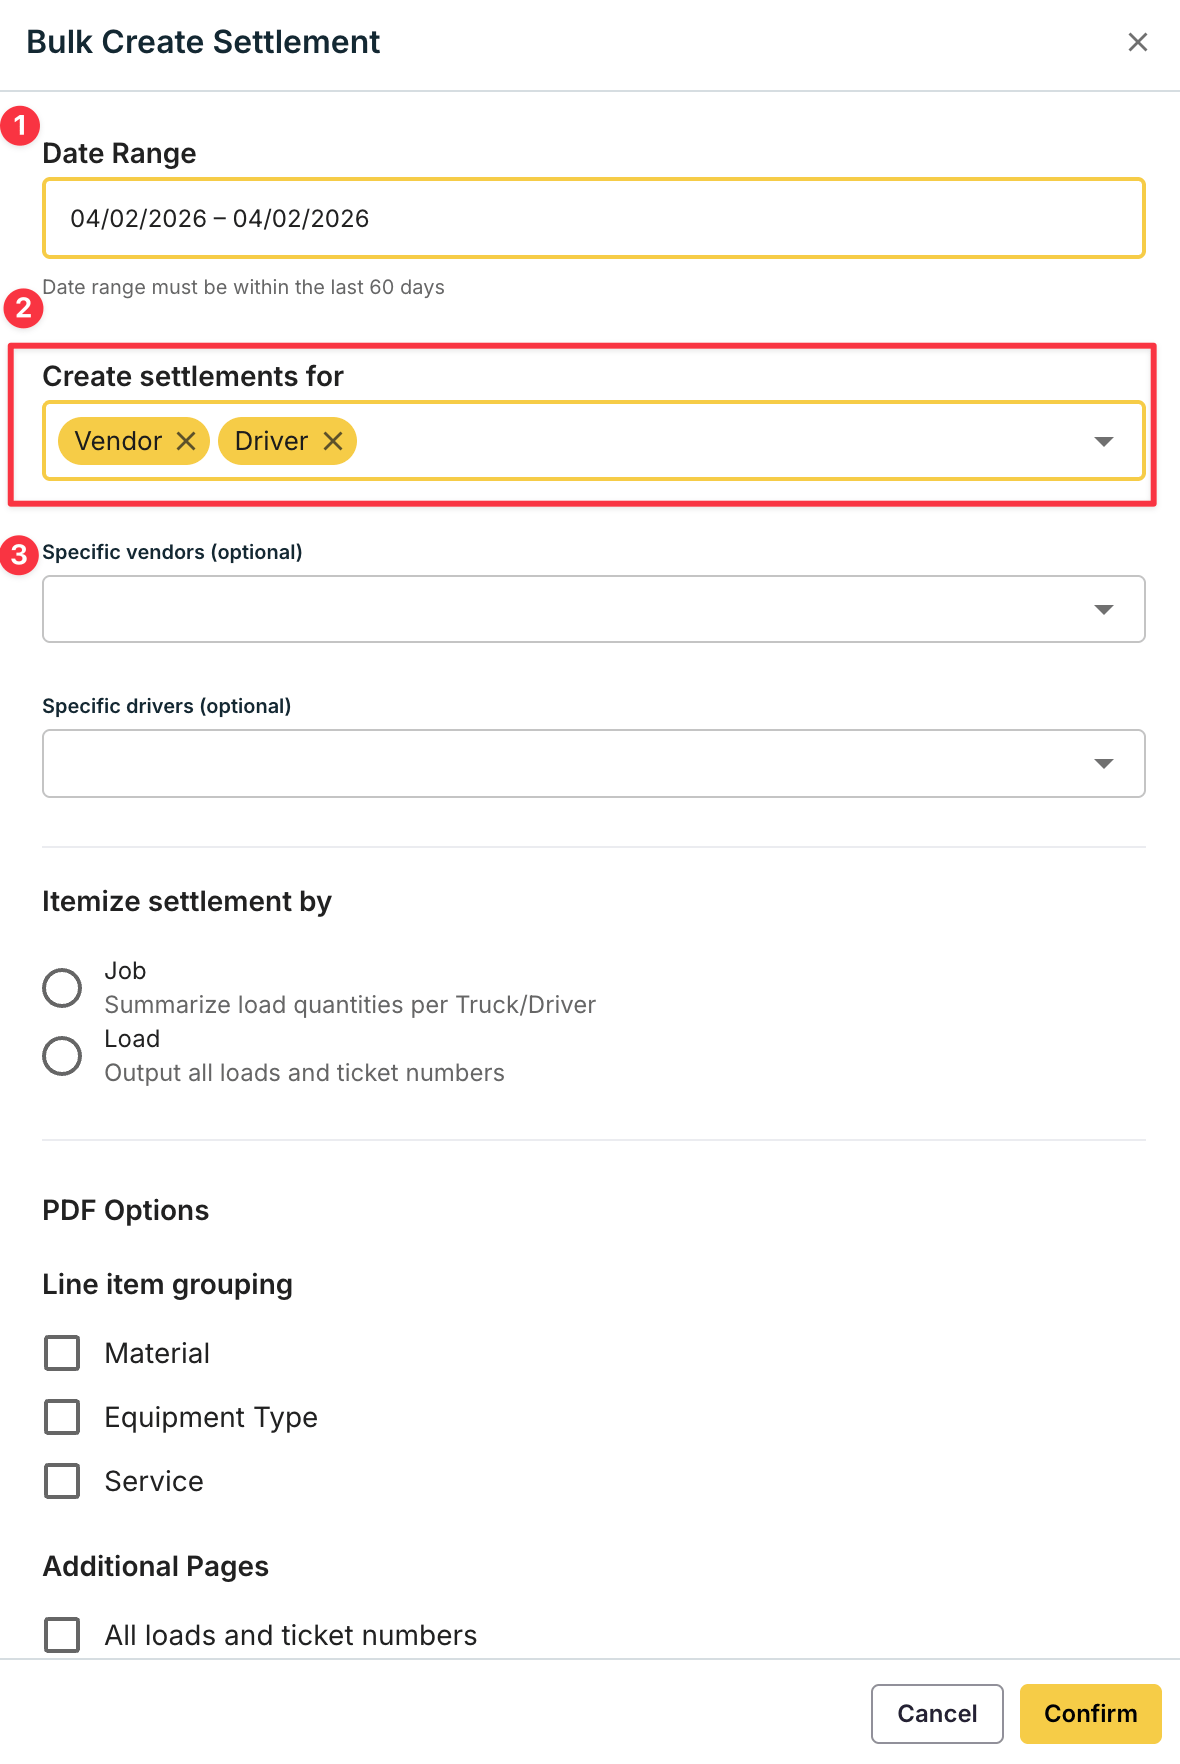
Task: Select the Job itemize radio button
Action: point(62,988)
